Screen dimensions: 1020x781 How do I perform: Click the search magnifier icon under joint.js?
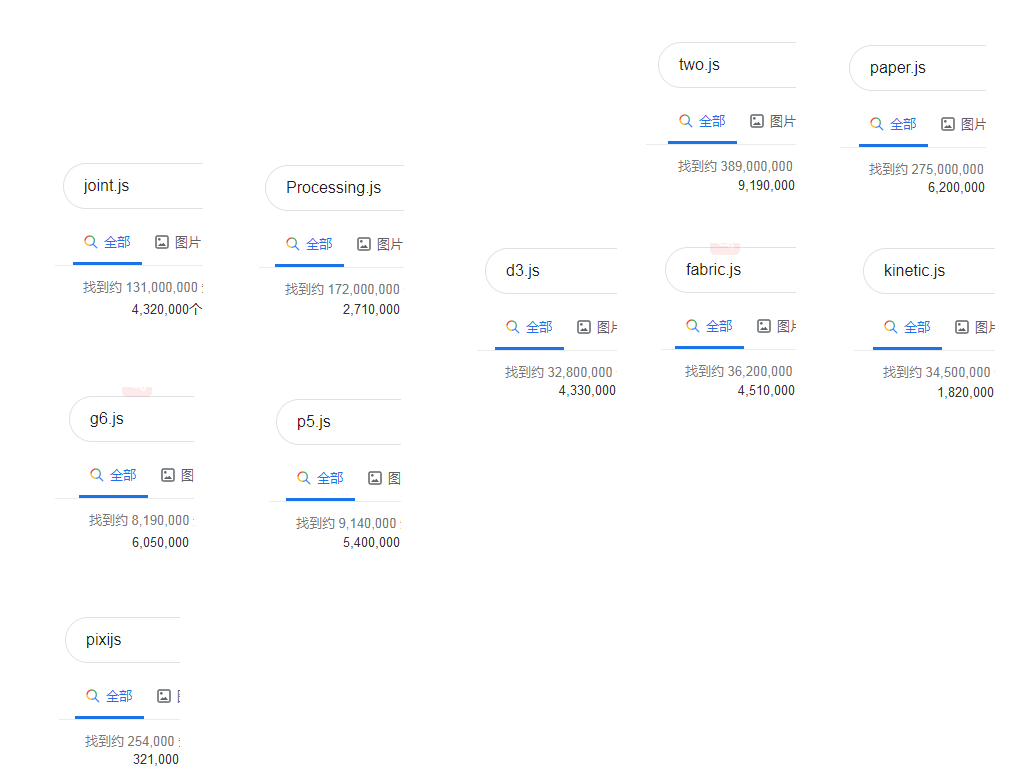coord(90,242)
